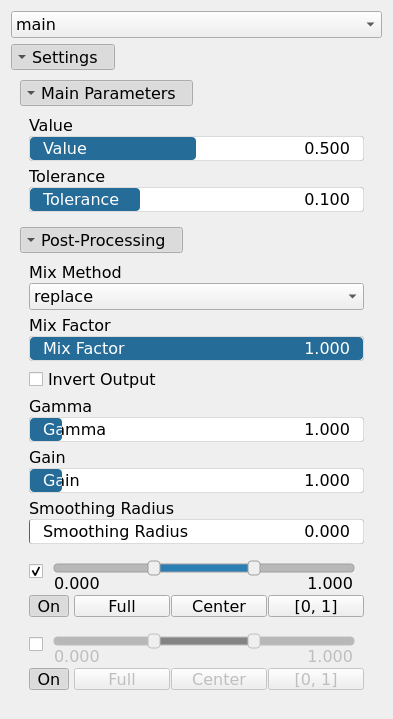The width and height of the screenshot is (393, 719).
Task: Click the right handle of first range slider
Action: [254, 568]
